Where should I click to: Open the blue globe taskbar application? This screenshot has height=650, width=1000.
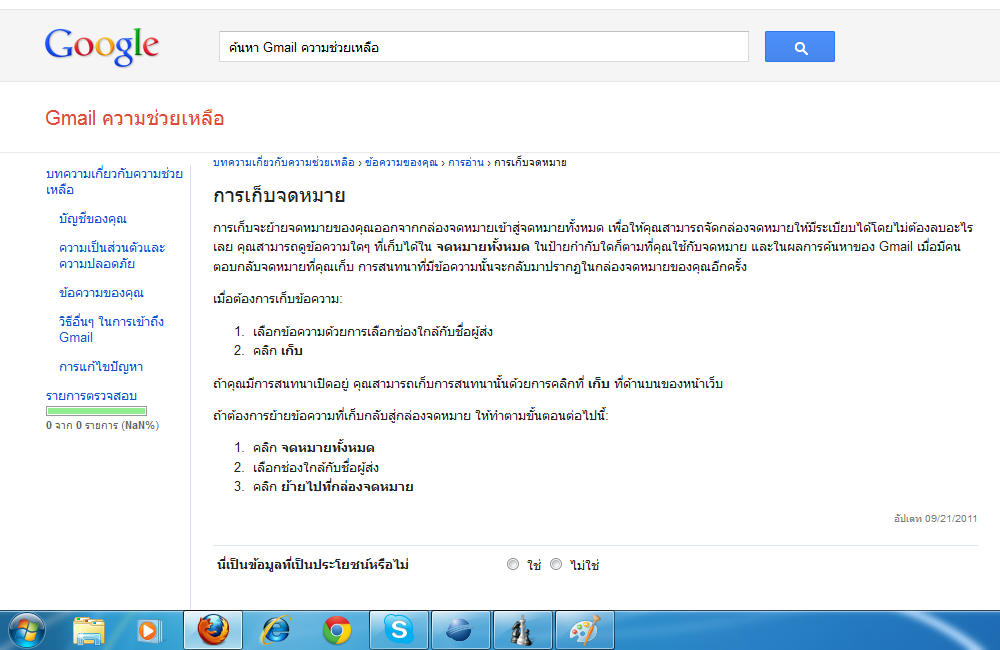tap(460, 630)
